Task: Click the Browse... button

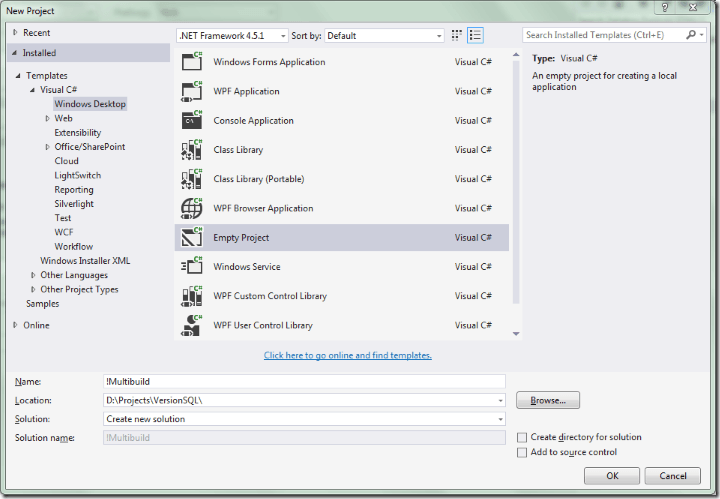Action: (x=548, y=400)
